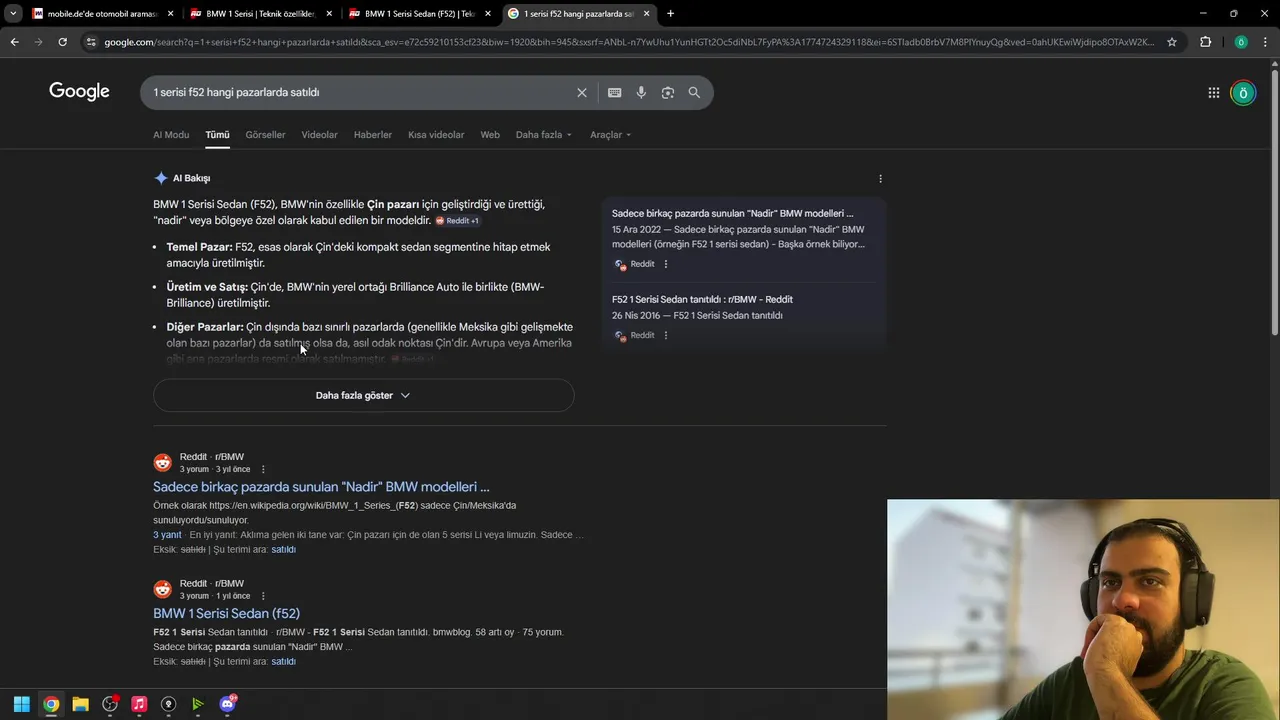Open BMW 1 Serisi Sedan (f52) result
The height and width of the screenshot is (720, 1280).
(226, 613)
